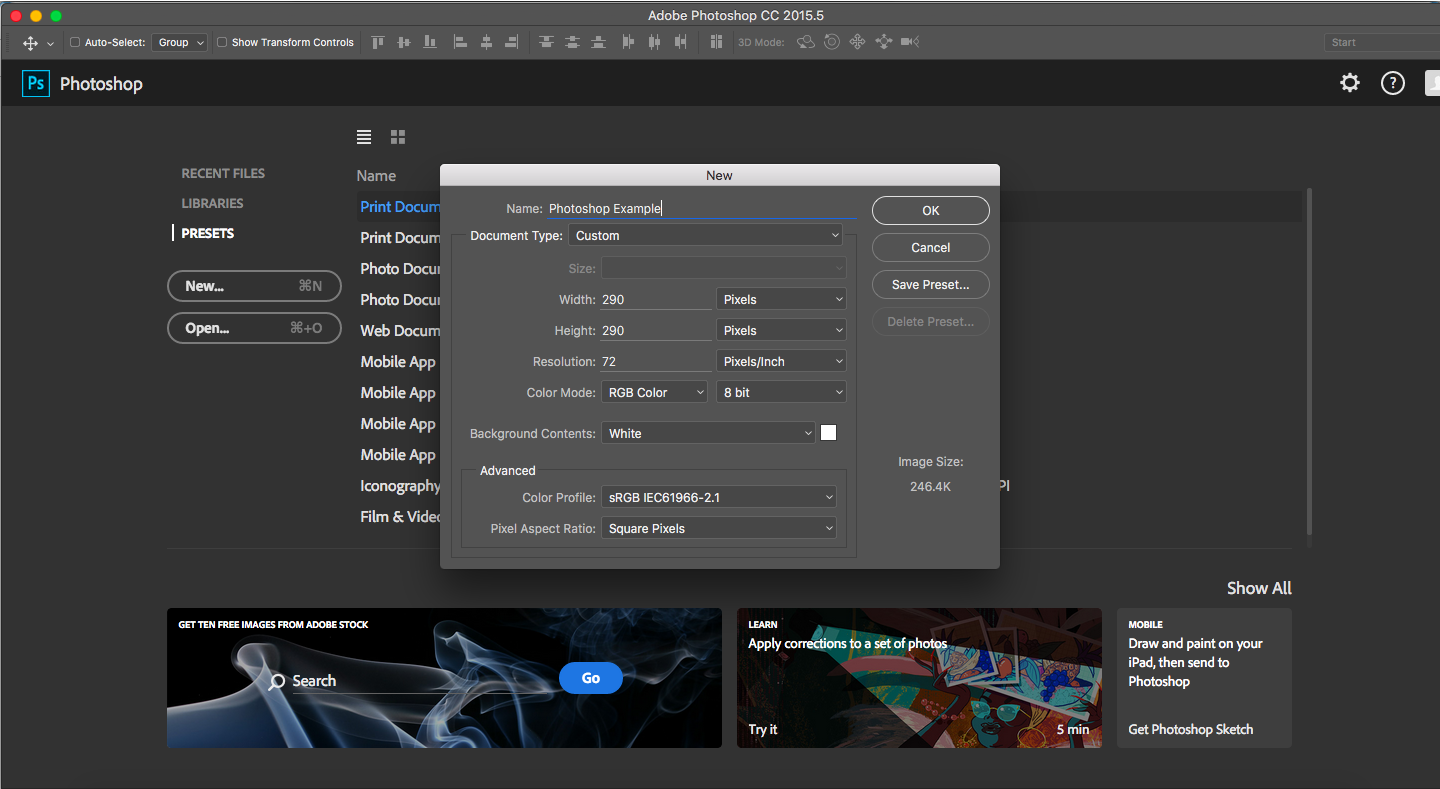Viewport: 1440px width, 789px height.
Task: Align vertical centers icon in options bar
Action: pyautogui.click(x=404, y=42)
